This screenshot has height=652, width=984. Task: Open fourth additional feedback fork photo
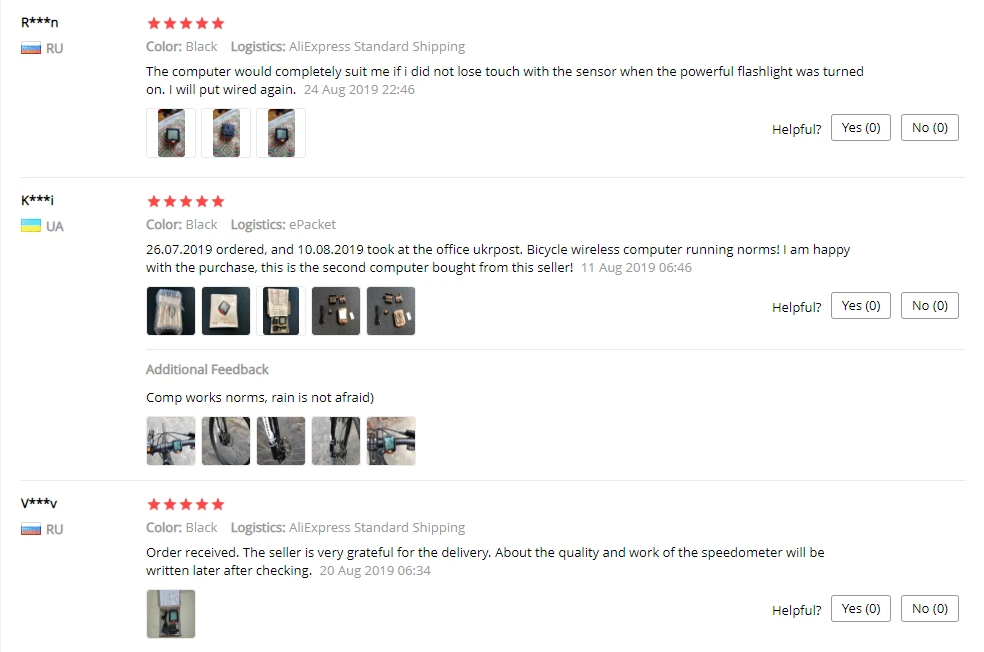tap(336, 441)
